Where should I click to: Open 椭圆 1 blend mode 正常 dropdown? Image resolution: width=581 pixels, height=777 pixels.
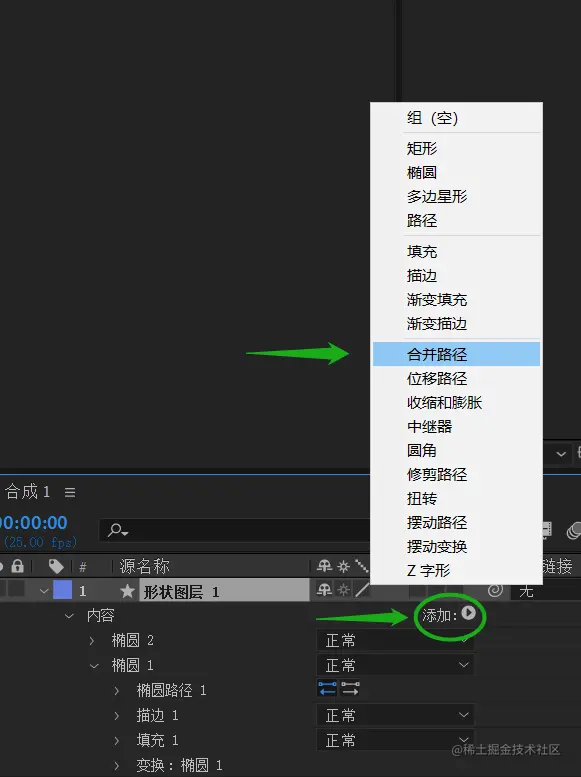point(395,665)
